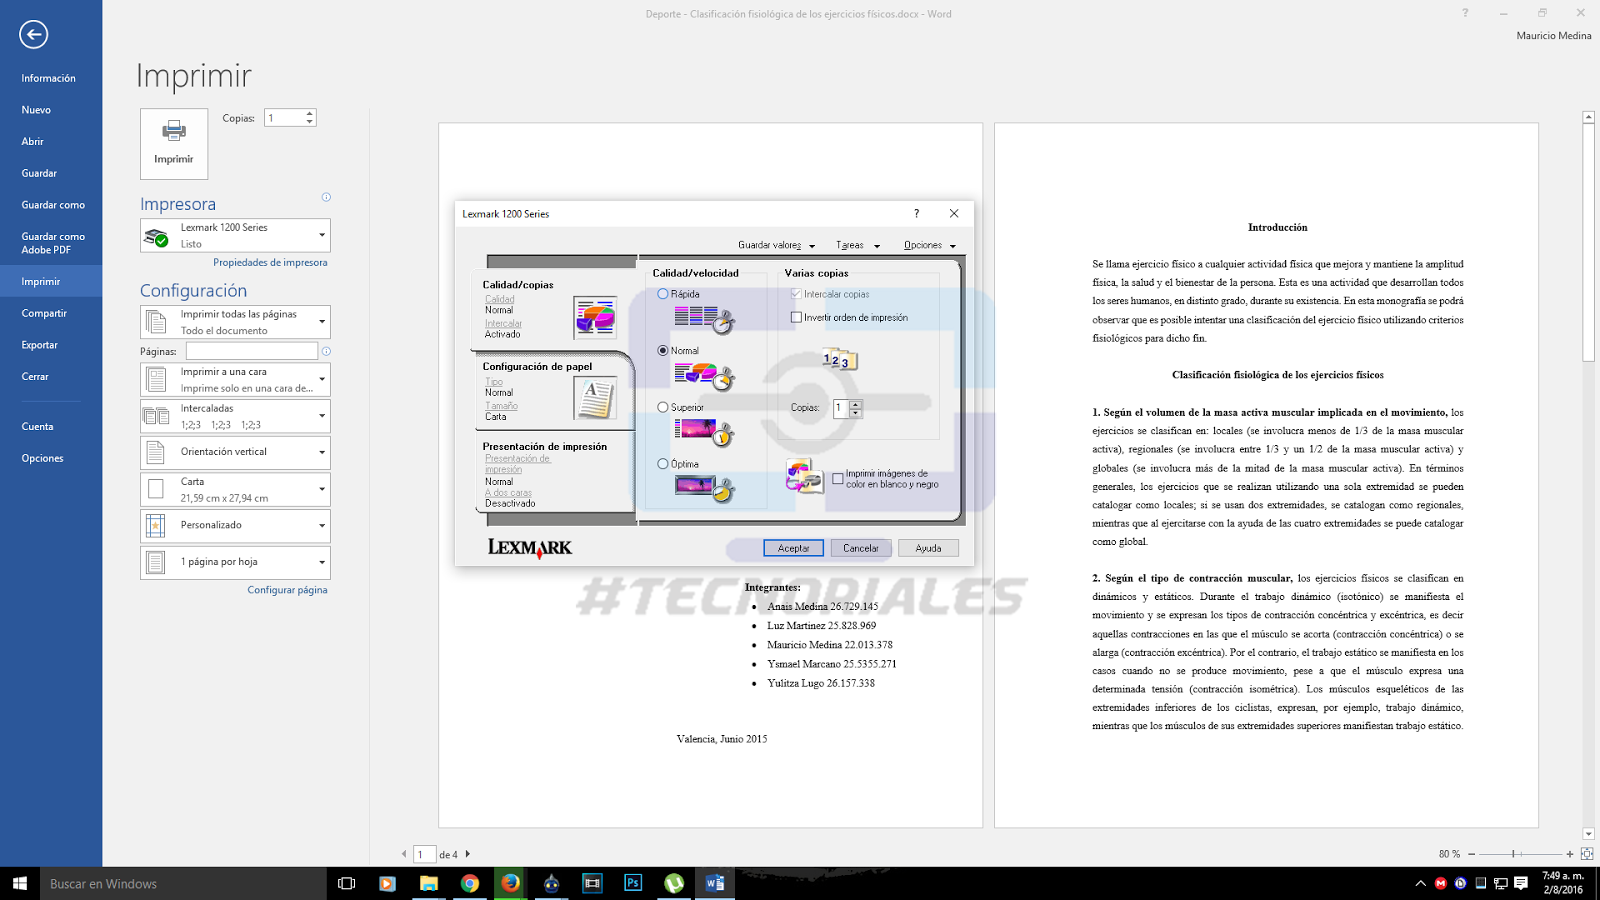This screenshot has height=900, width=1600.
Task: Open the Lexmark 1200 Series printer dropdown
Action: tap(235, 236)
